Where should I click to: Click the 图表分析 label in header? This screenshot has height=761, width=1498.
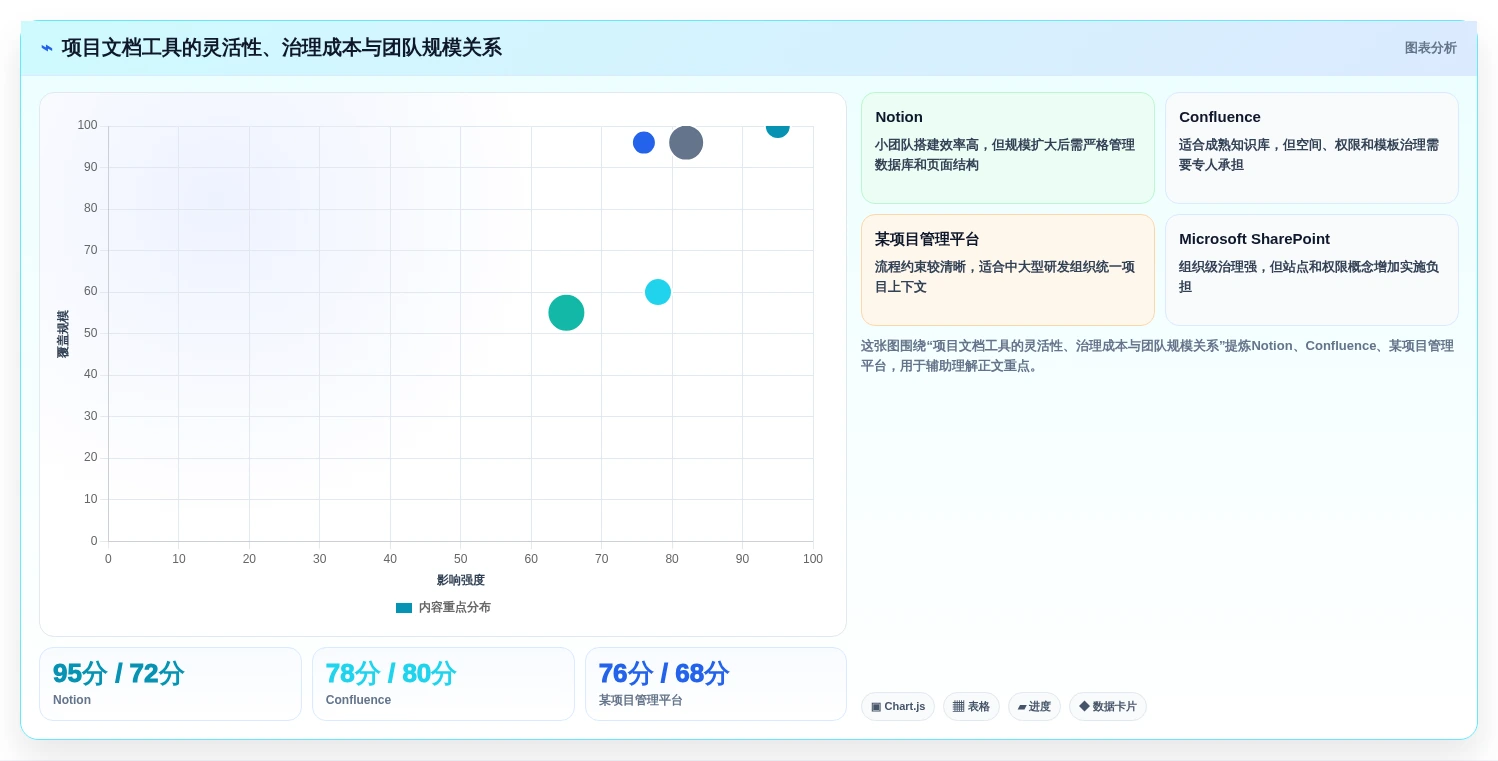[x=1430, y=48]
